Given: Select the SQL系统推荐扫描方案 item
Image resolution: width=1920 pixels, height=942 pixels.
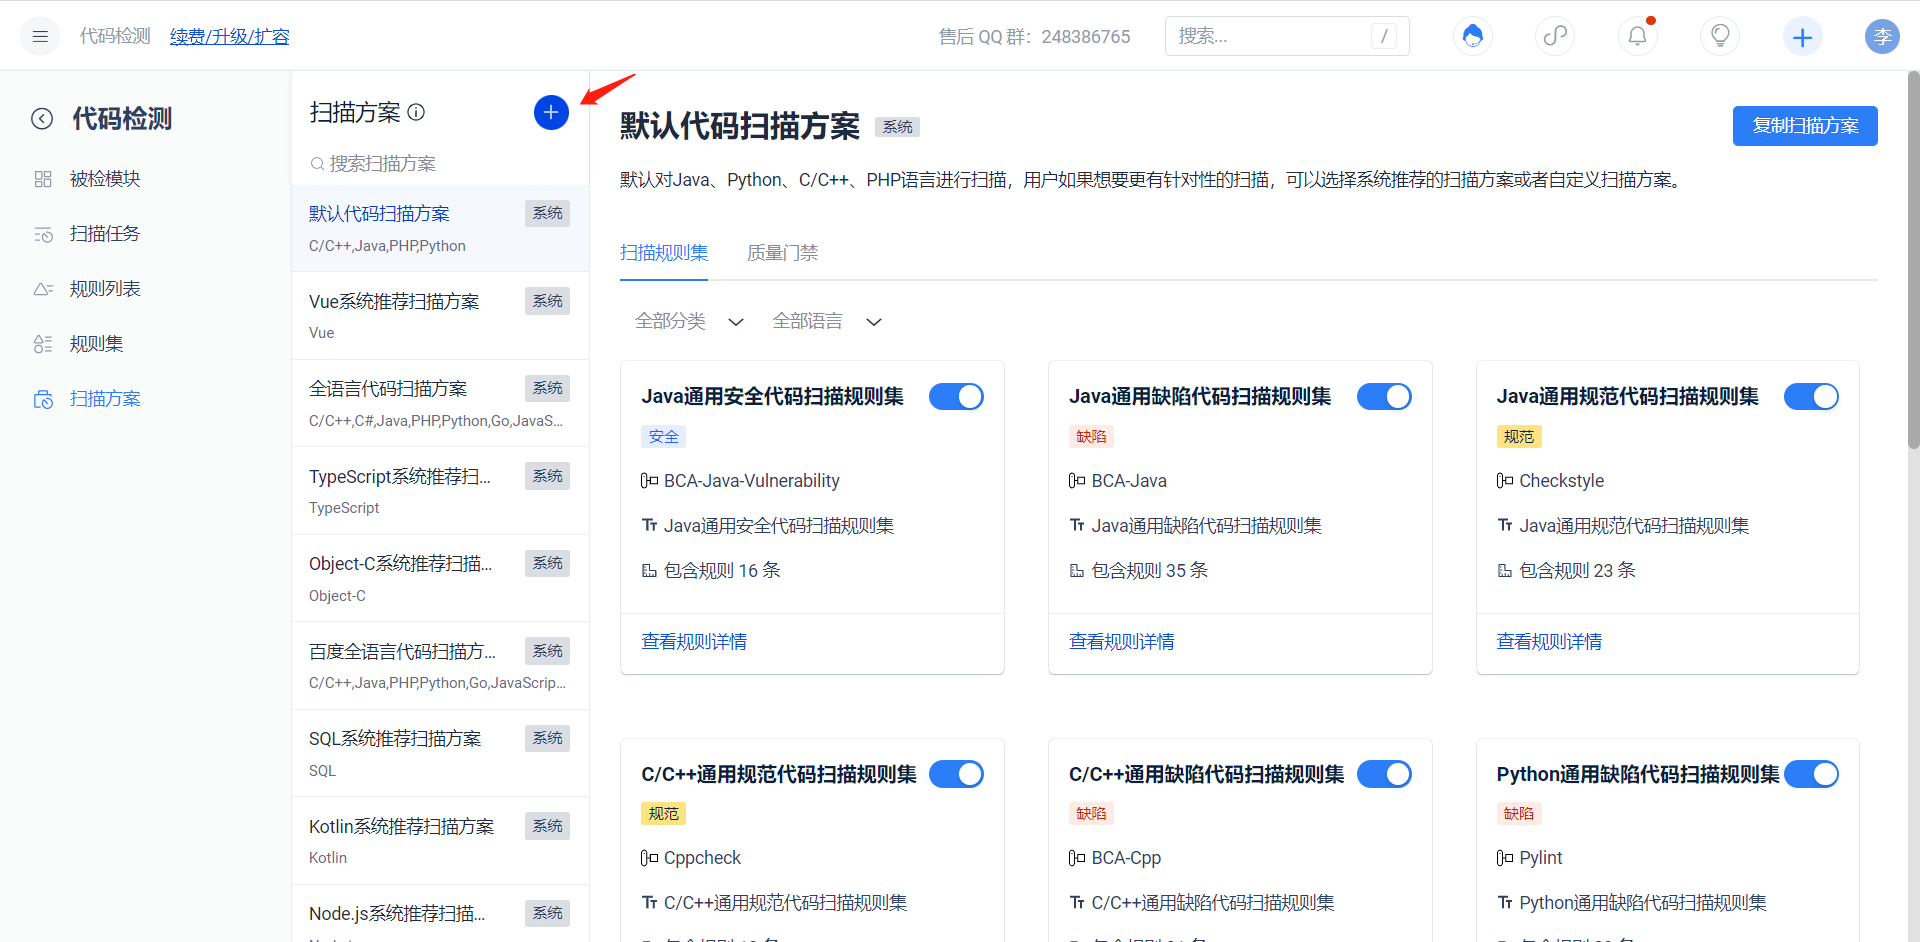Looking at the screenshot, I should [440, 753].
